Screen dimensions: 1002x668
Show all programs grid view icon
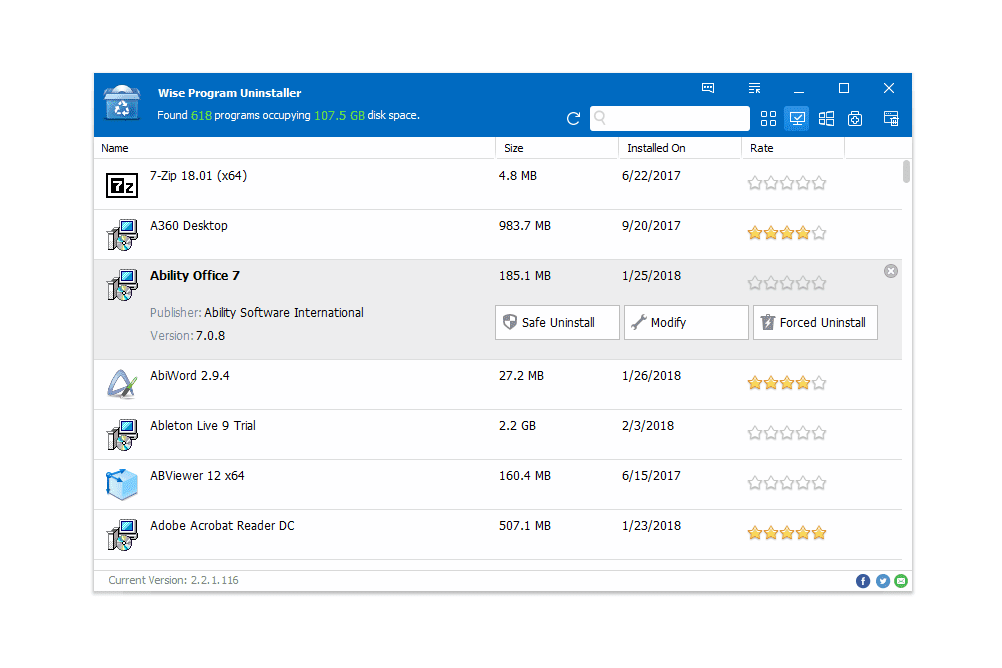(768, 119)
